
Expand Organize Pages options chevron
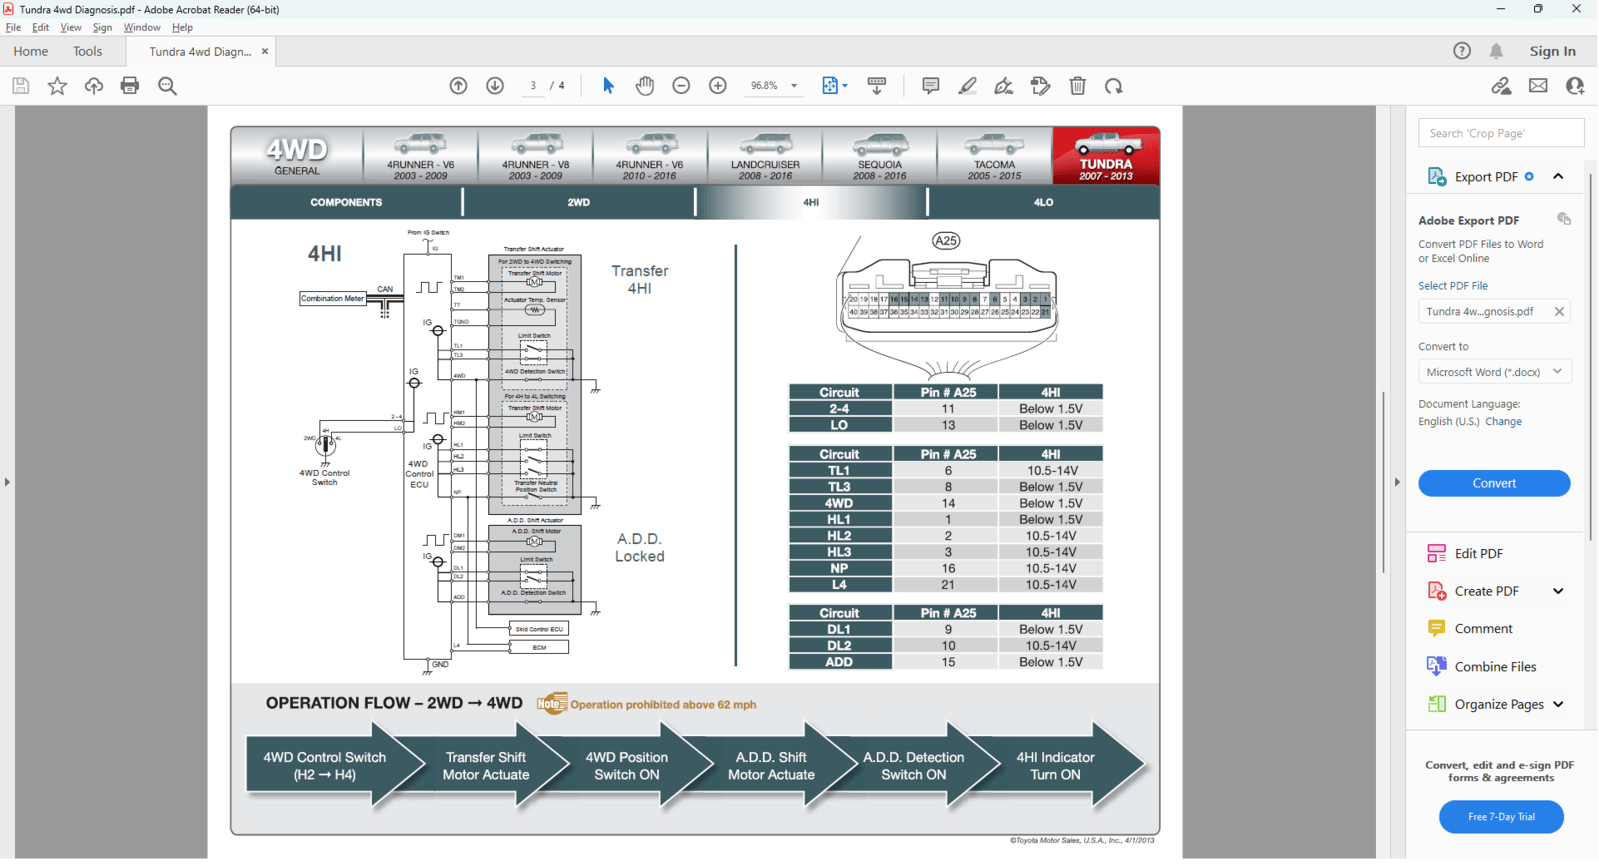coord(1558,704)
